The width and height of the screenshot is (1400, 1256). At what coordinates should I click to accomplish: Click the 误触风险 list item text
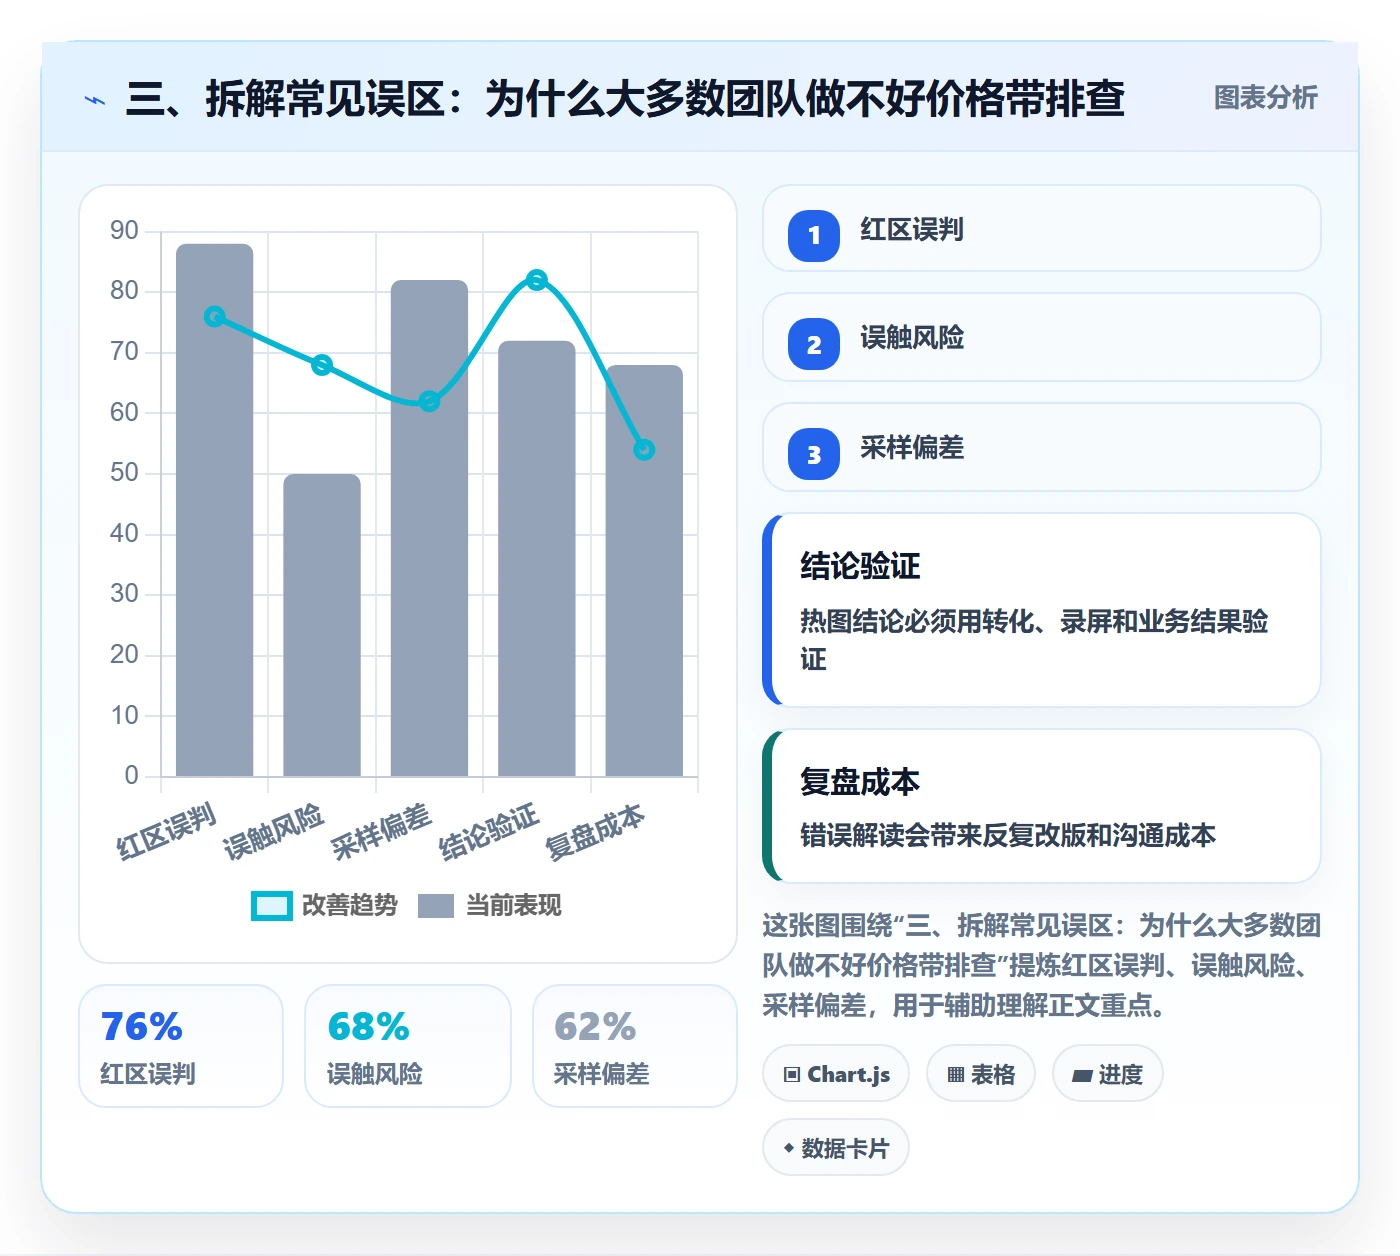(x=912, y=338)
